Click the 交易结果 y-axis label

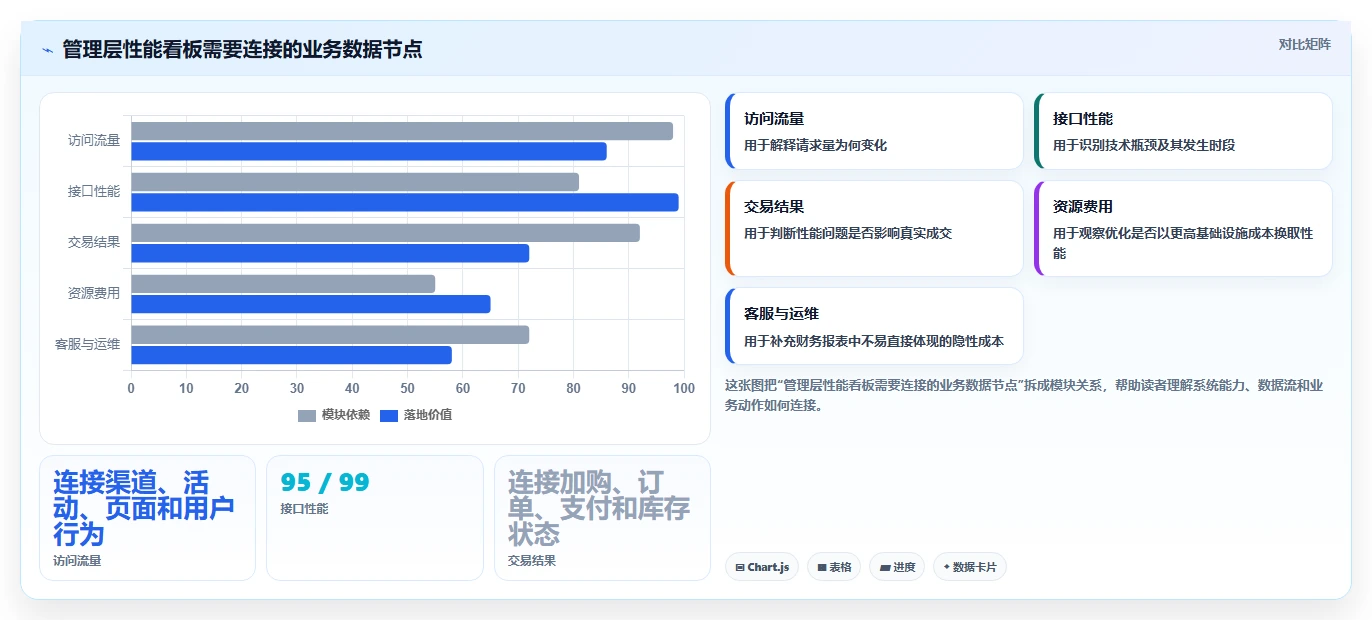[x=94, y=243]
